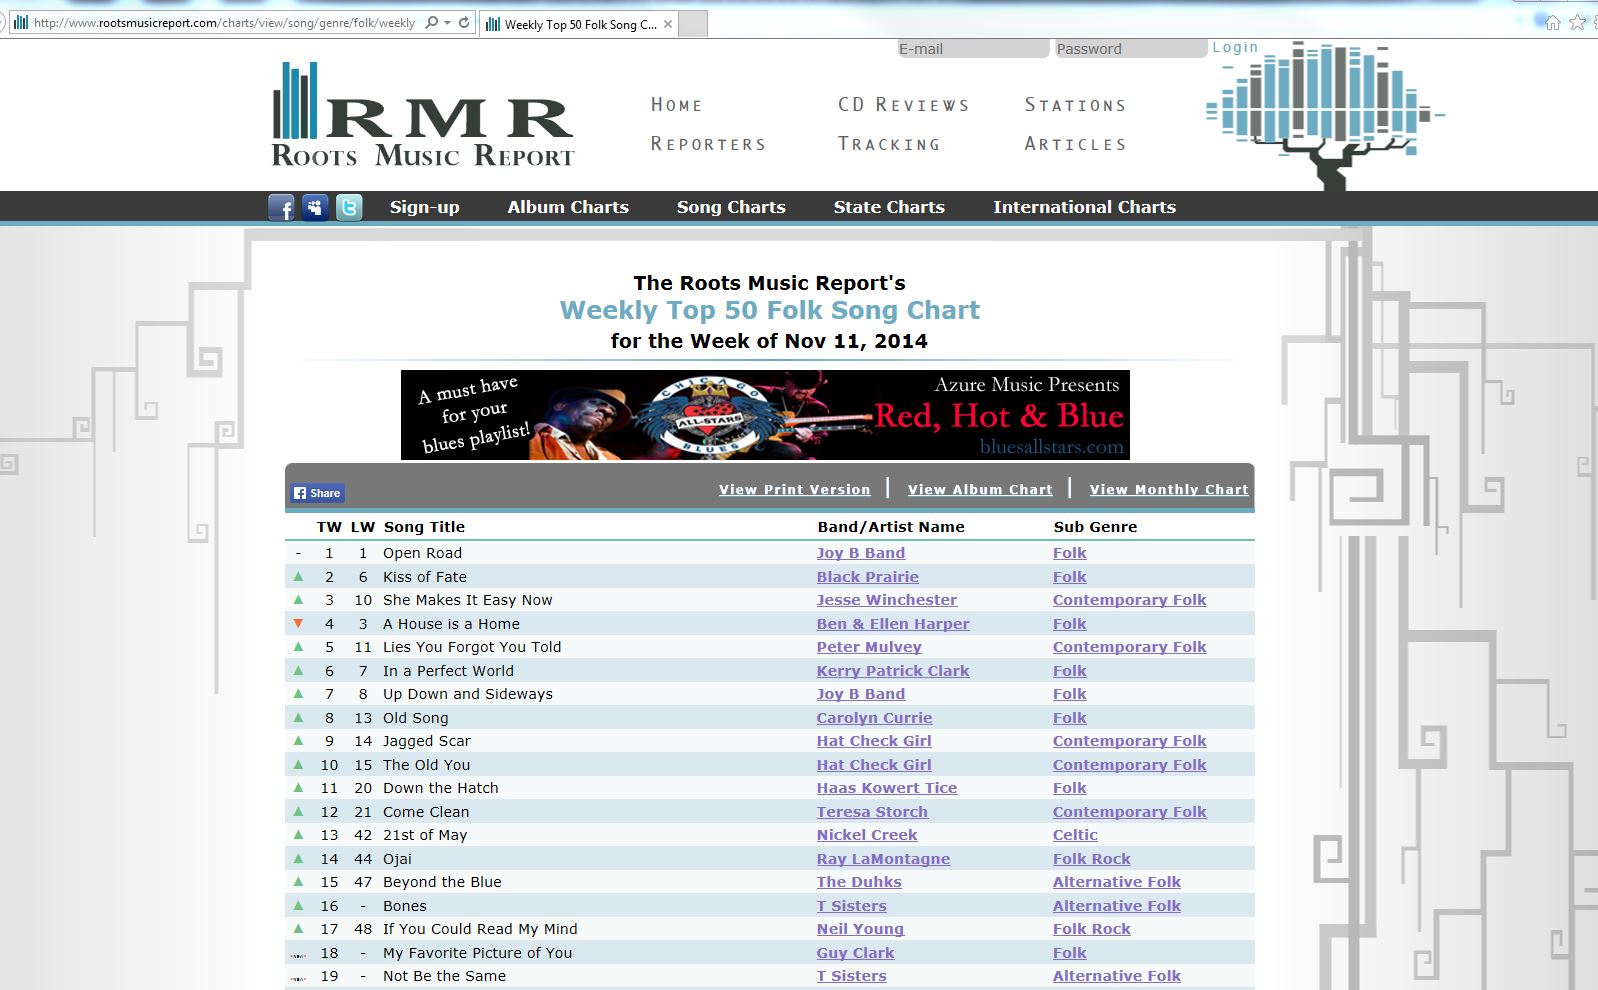Open the Reporters menu item

coord(708,144)
